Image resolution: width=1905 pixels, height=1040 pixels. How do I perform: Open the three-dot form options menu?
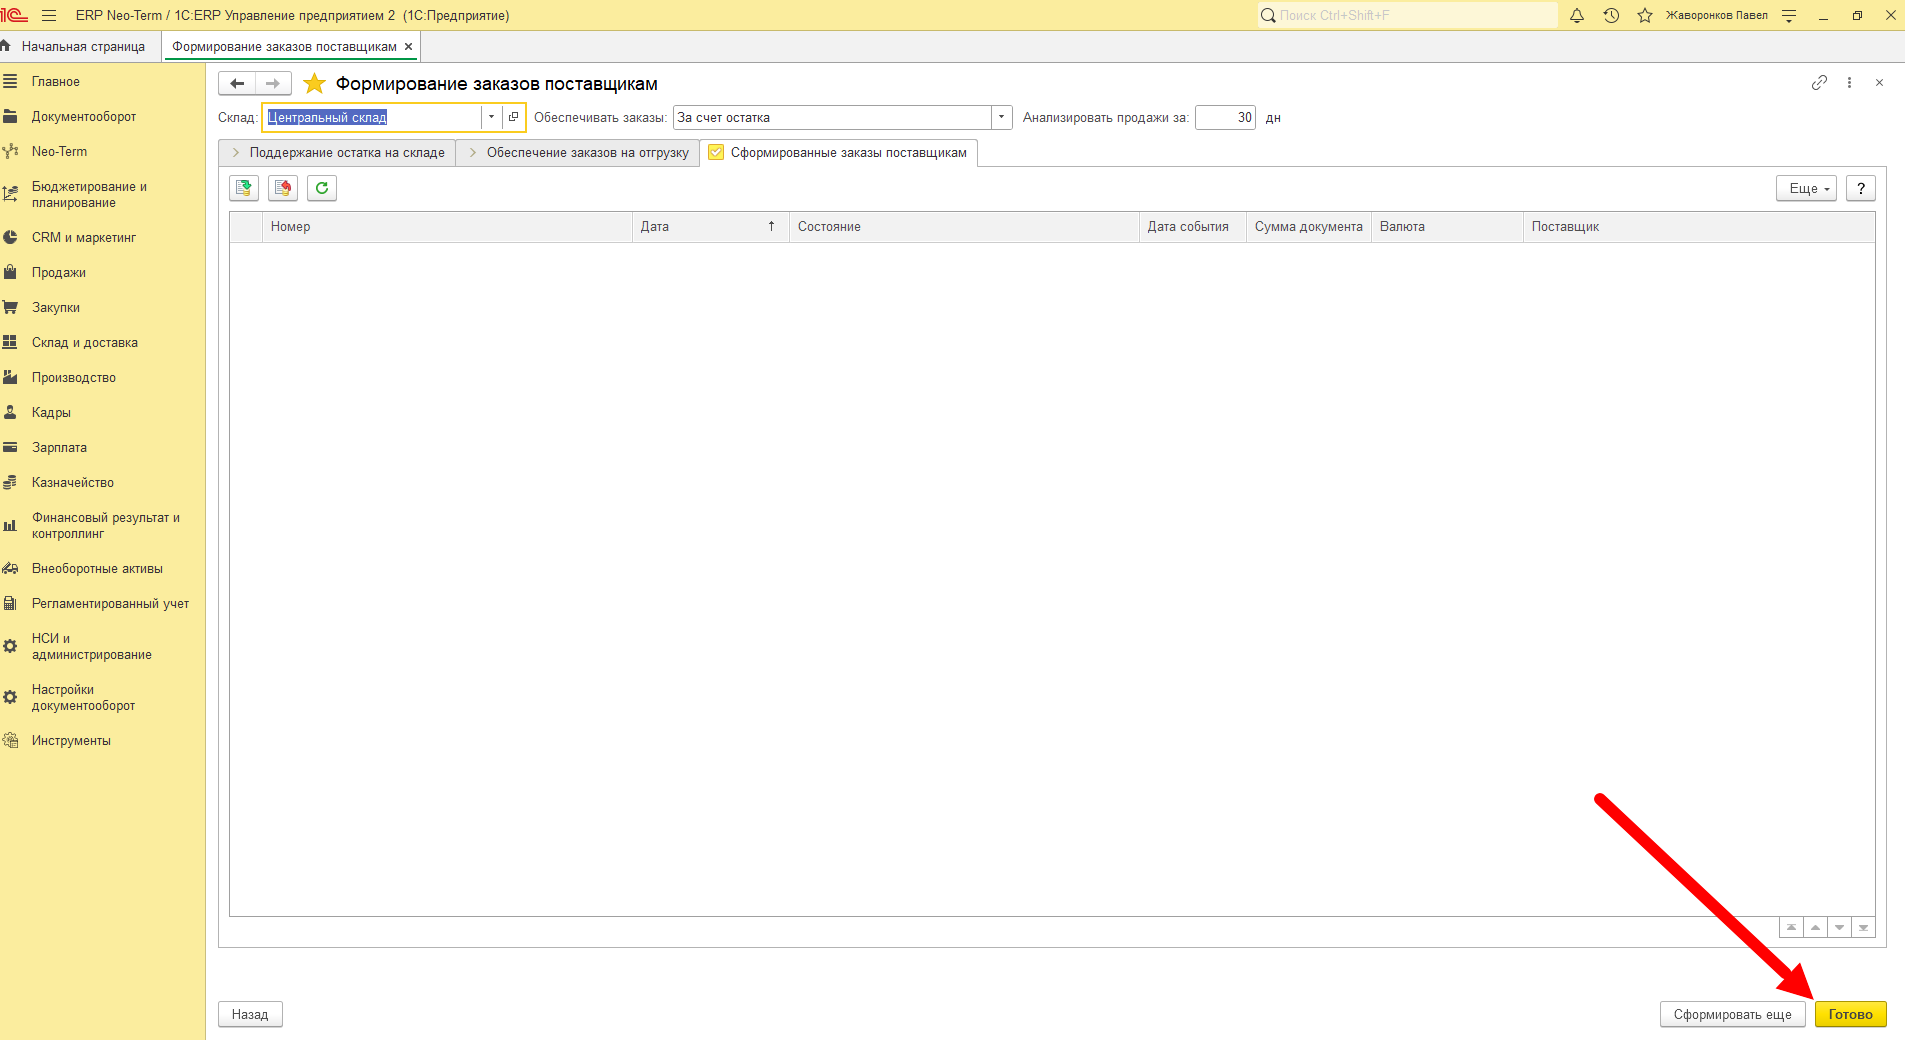(1849, 82)
